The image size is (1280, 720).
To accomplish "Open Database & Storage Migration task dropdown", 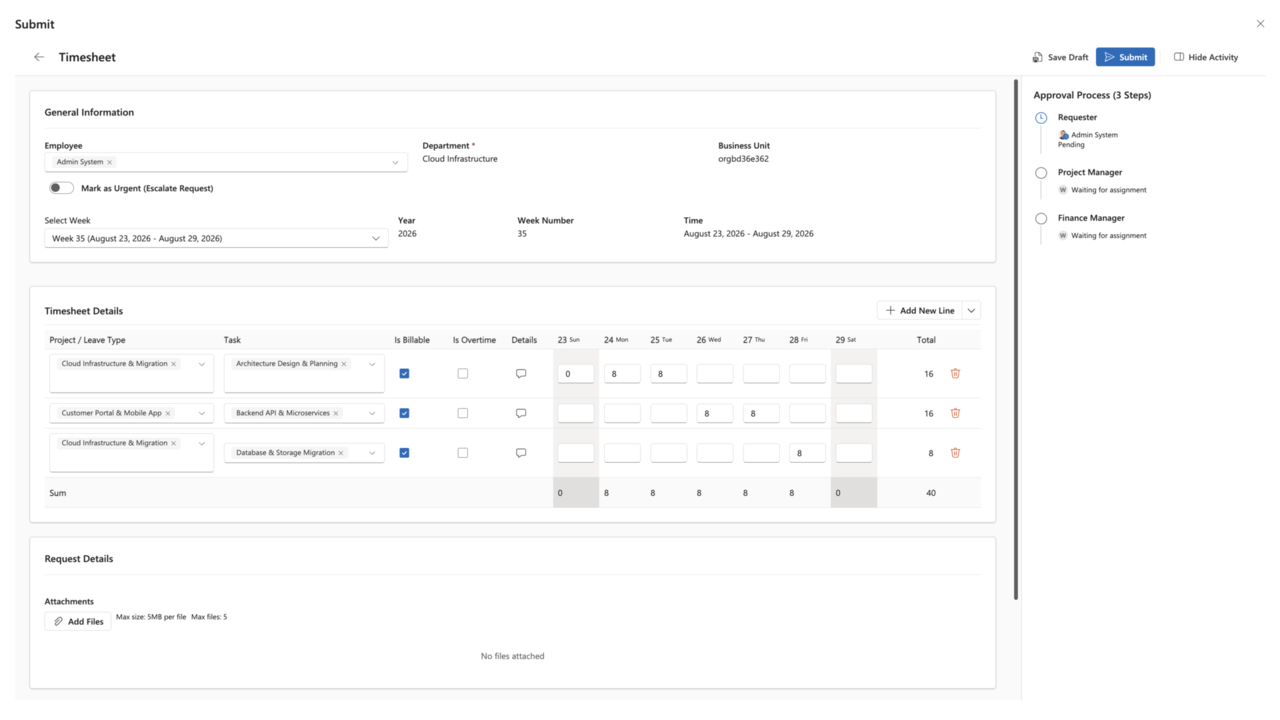I will pos(372,453).
